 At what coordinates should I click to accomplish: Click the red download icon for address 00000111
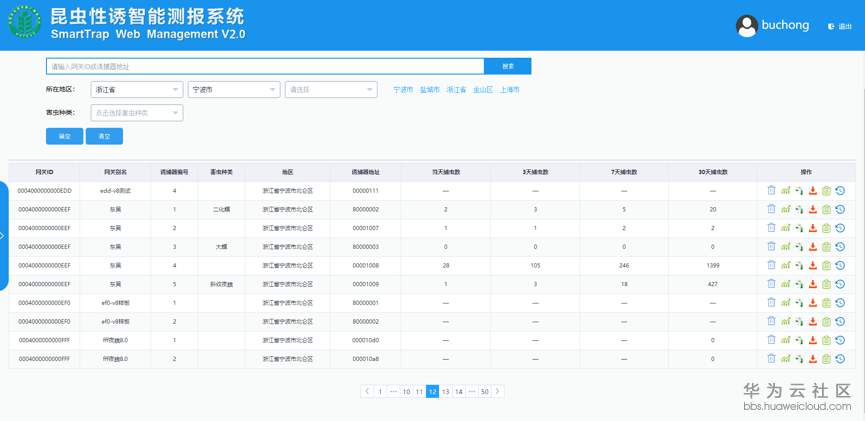[813, 191]
